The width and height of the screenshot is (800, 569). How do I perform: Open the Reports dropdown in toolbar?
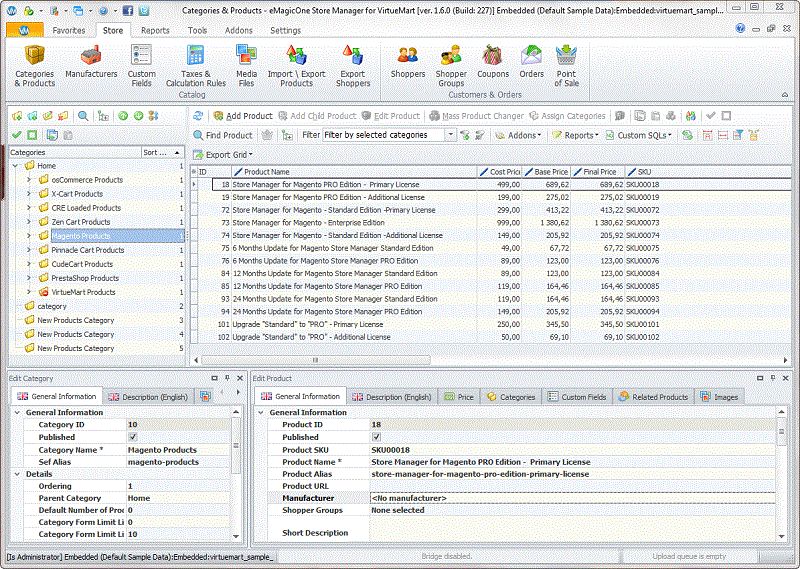click(x=576, y=135)
